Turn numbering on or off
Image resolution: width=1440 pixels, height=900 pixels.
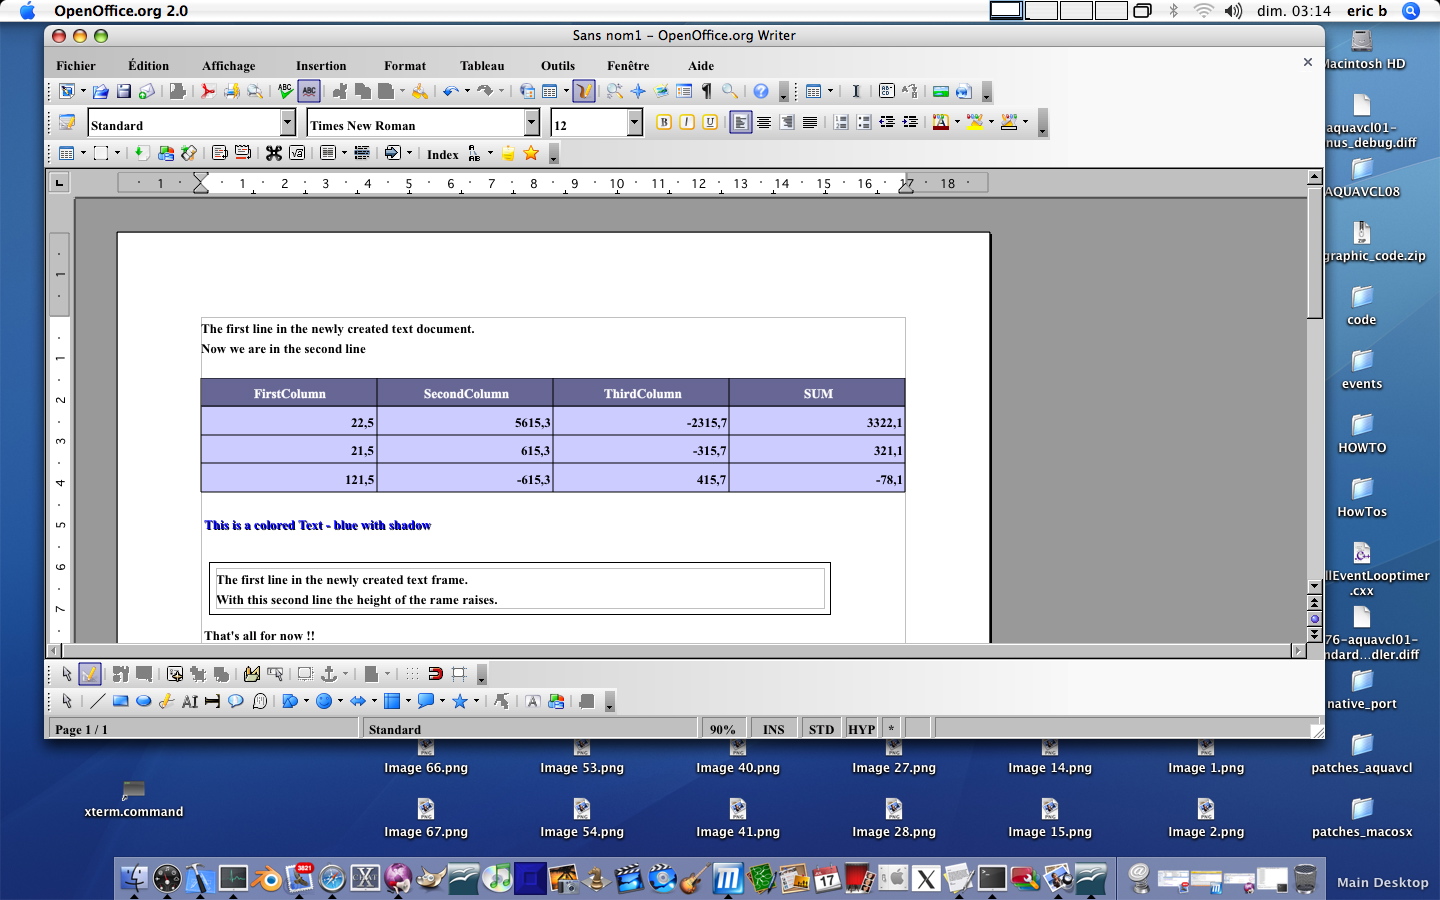(x=841, y=123)
